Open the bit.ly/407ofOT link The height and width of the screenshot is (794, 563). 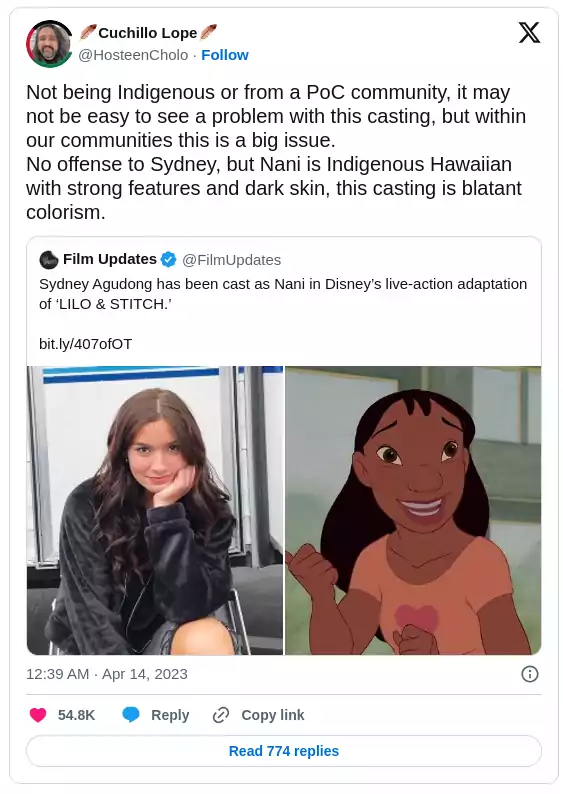pyautogui.click(x=86, y=344)
